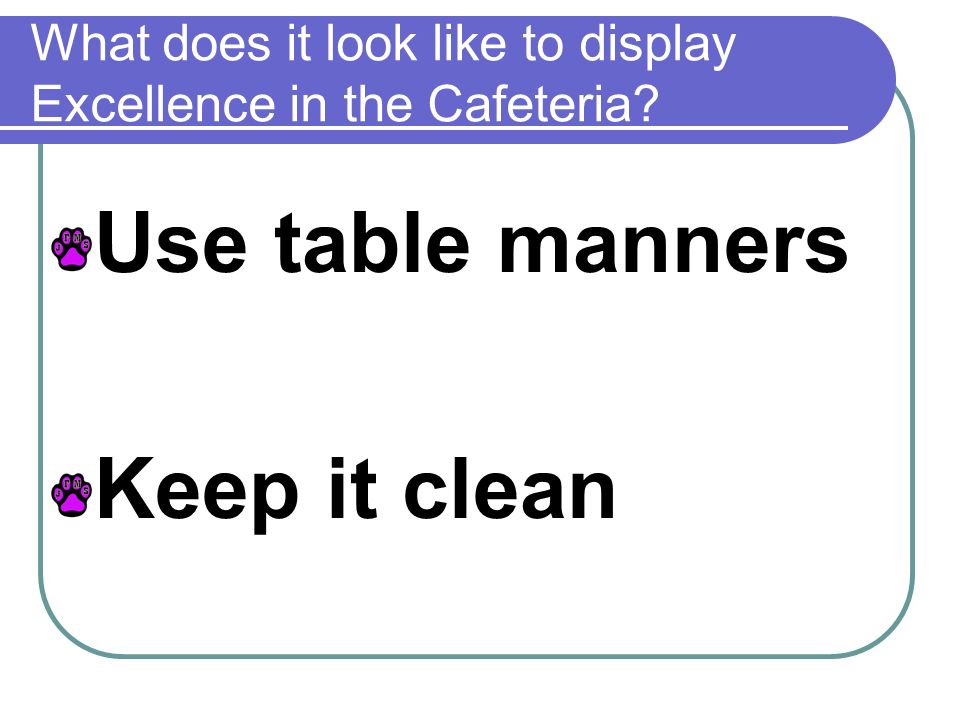Screen dimensions: 960x720
Task: Click the word look in the title
Action: pos(371,43)
